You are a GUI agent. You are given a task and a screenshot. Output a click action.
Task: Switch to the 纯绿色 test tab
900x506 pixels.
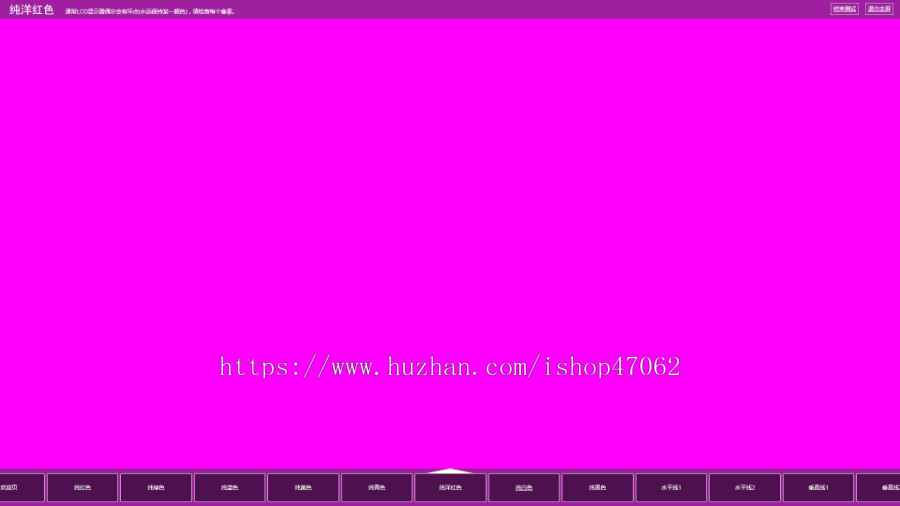click(x=156, y=488)
